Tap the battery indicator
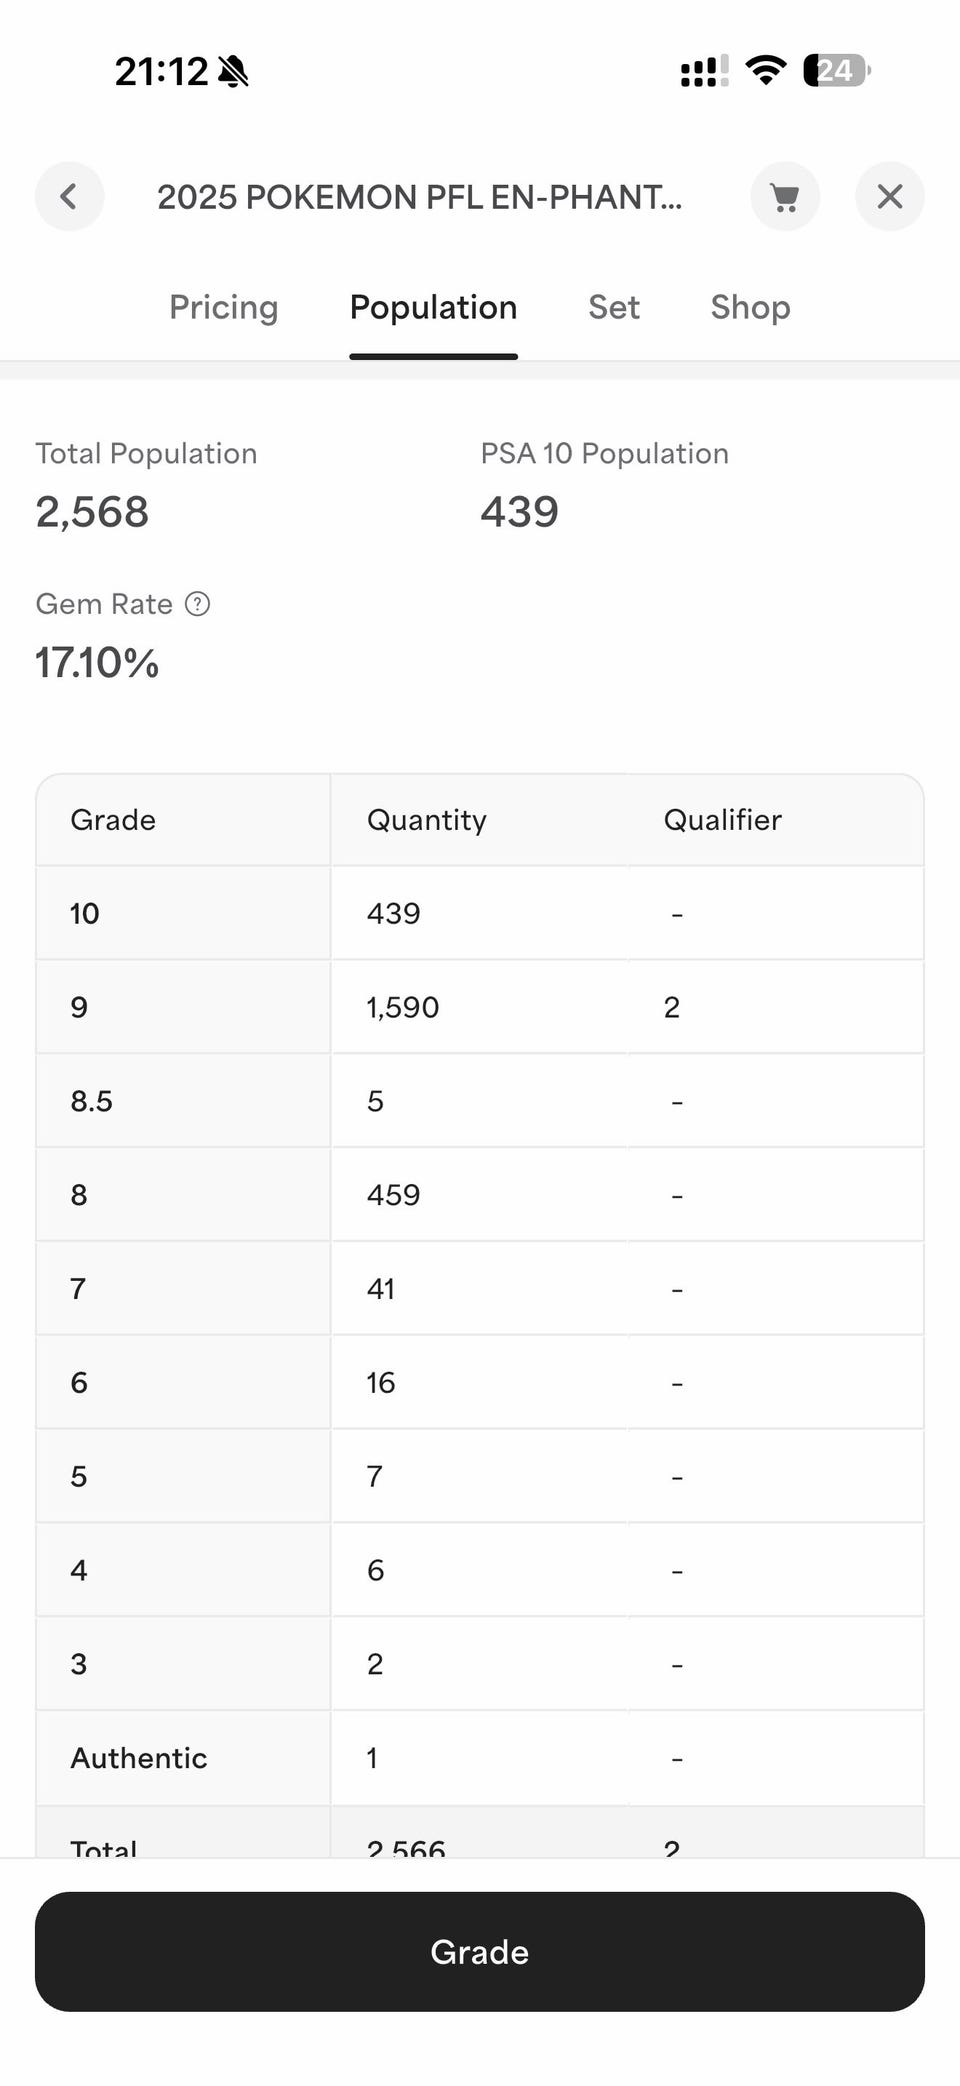The image size is (960, 2086). point(836,71)
